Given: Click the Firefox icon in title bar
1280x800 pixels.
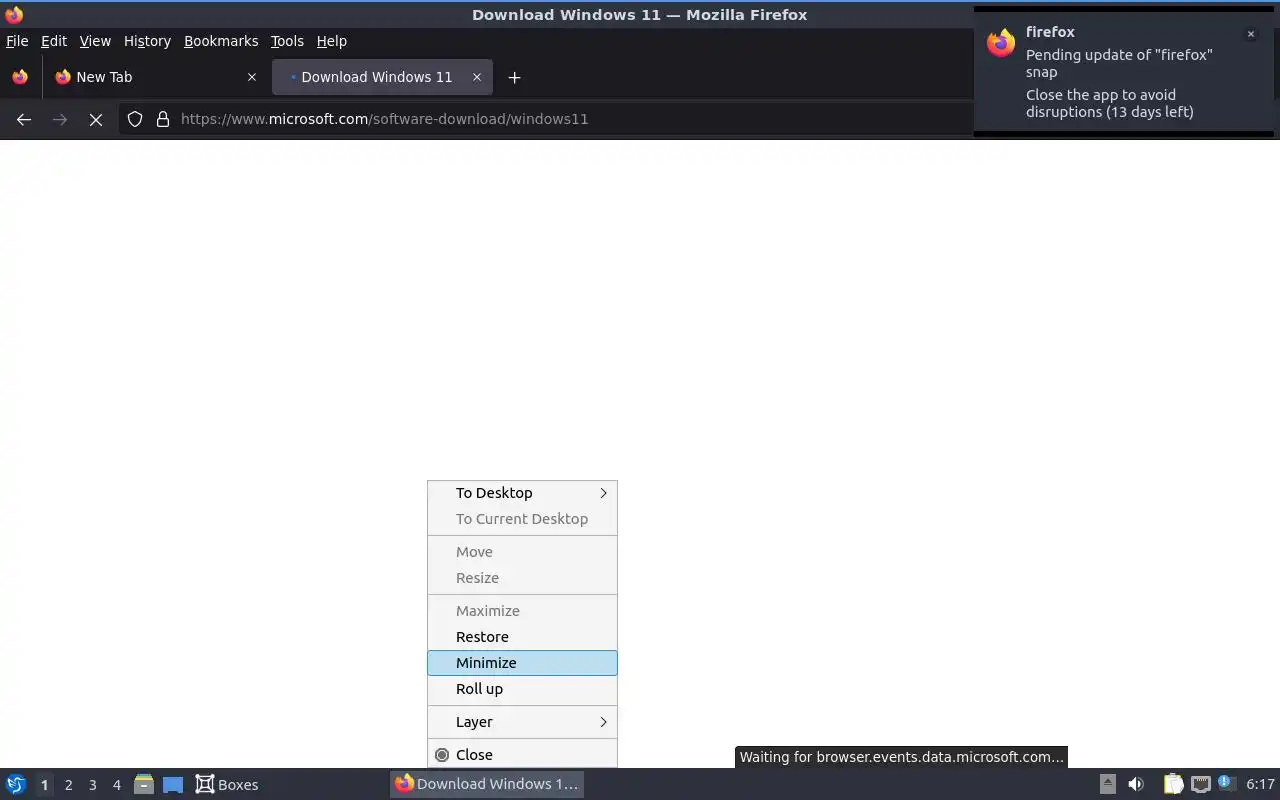Looking at the screenshot, I should pyautogui.click(x=14, y=14).
